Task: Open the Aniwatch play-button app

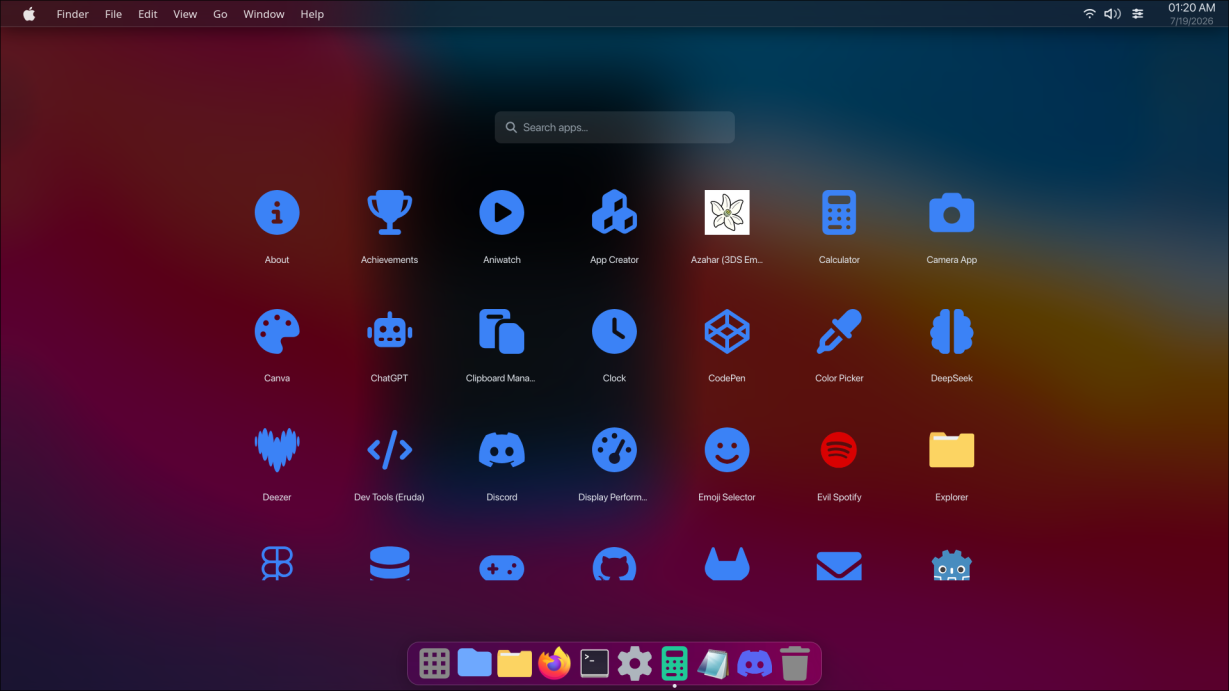Action: pos(502,213)
